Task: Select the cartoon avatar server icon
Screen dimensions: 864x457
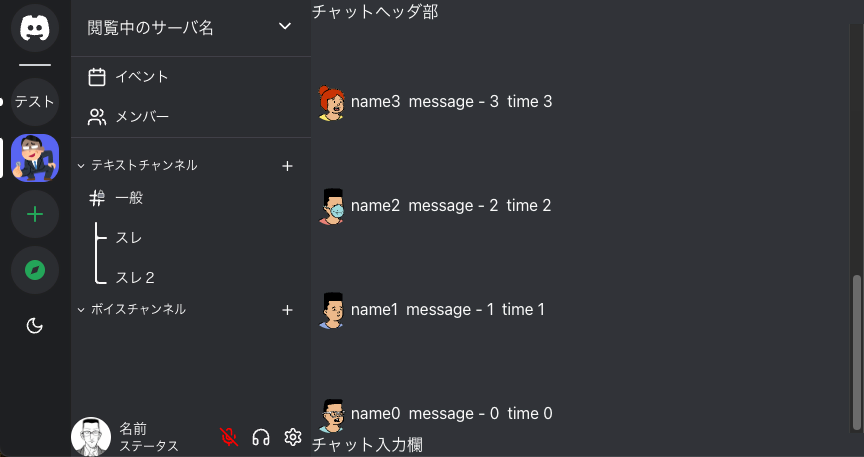Action: 35,157
